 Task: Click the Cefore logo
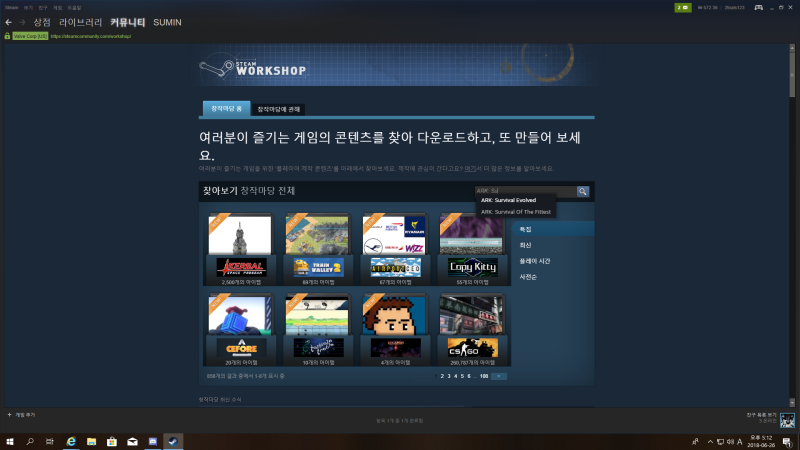241,347
